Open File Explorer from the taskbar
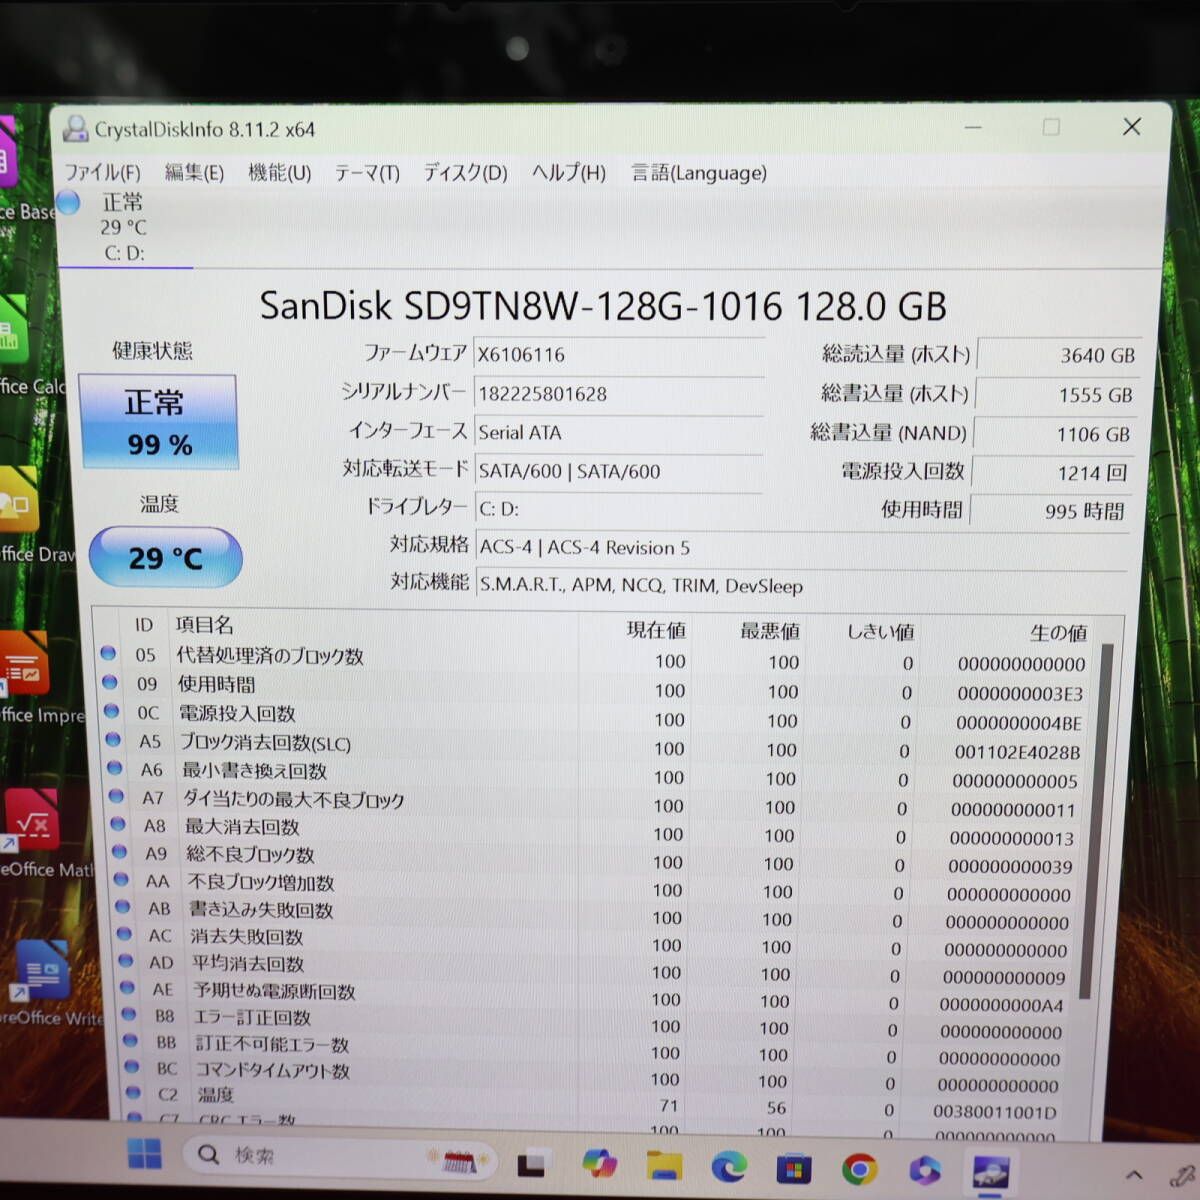Viewport: 1200px width, 1200px height. coord(663,1165)
